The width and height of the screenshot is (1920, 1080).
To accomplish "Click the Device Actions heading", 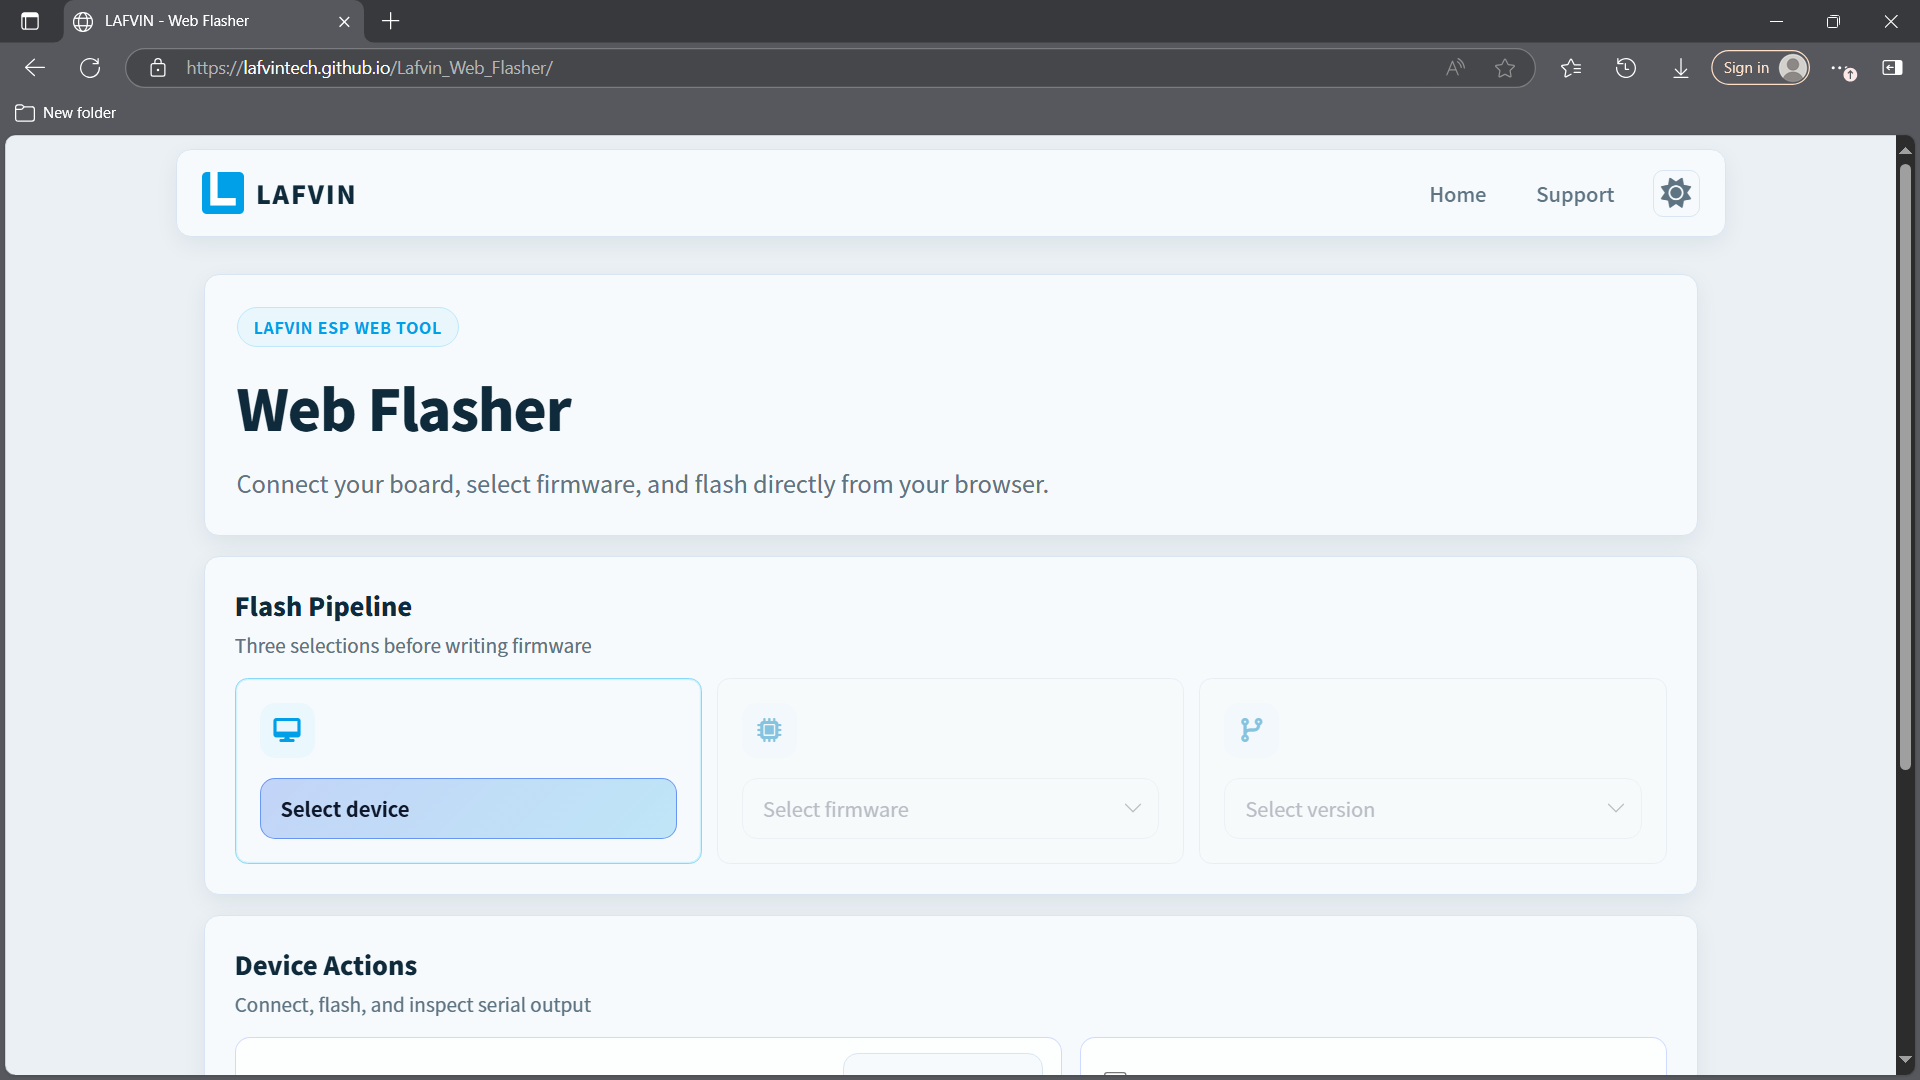I will (326, 966).
